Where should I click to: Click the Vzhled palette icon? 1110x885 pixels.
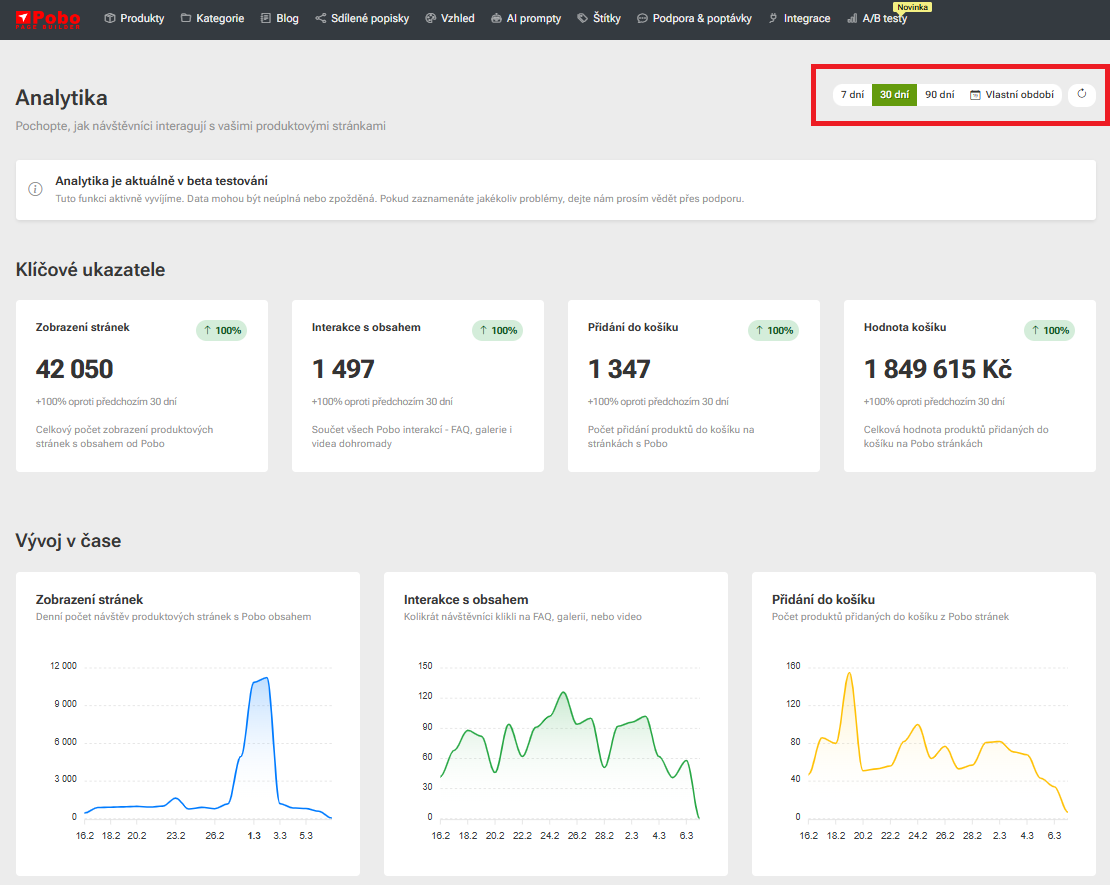pos(430,18)
